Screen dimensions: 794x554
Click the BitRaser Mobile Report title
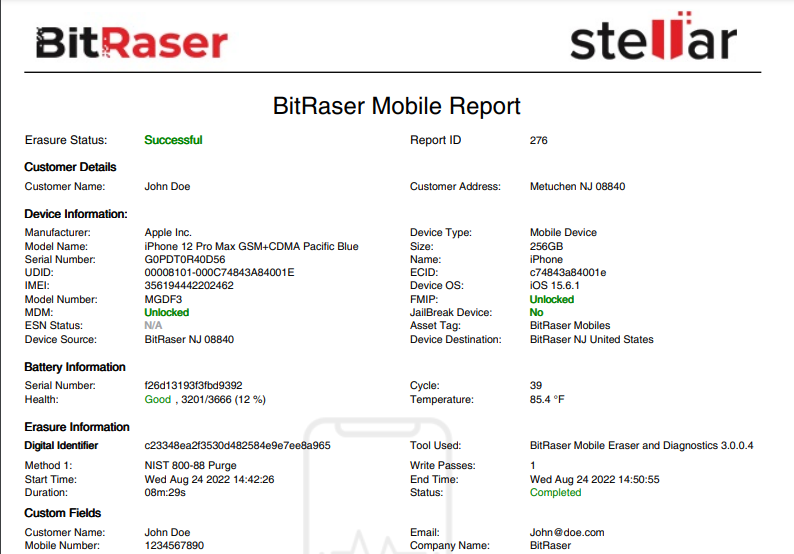[396, 106]
